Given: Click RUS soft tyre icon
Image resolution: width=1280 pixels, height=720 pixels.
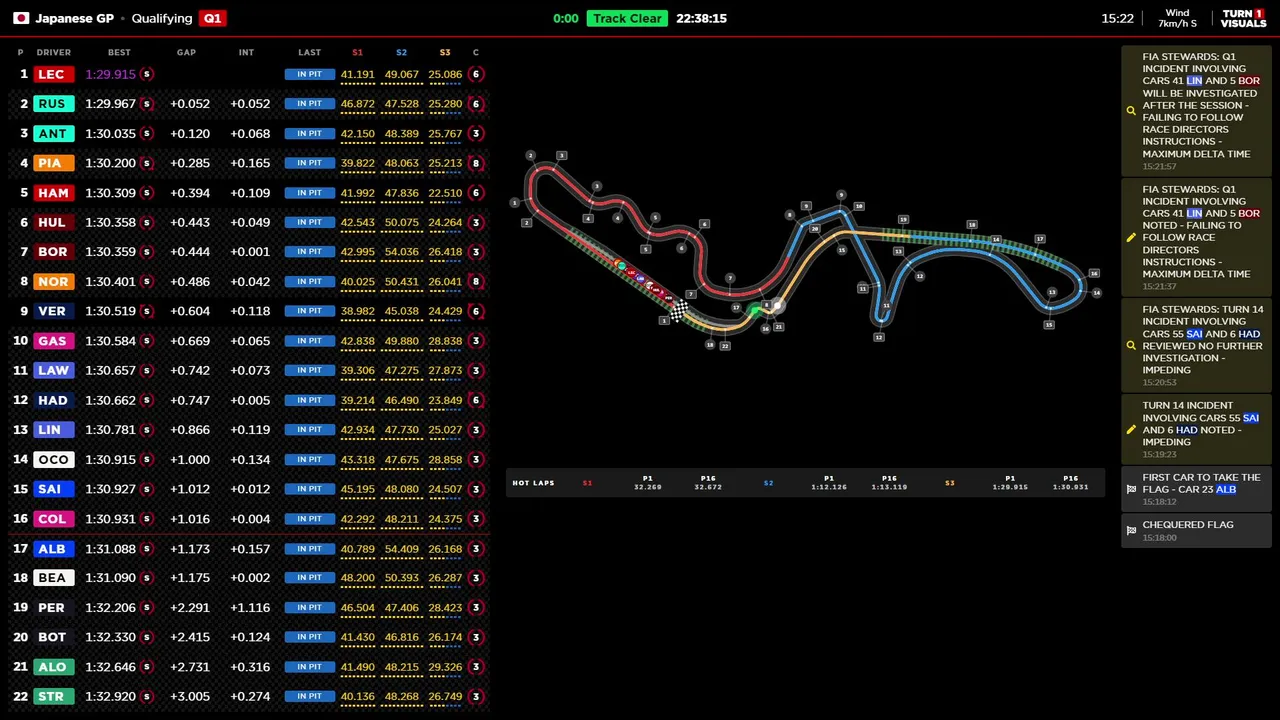Looking at the screenshot, I should pyautogui.click(x=147, y=104).
